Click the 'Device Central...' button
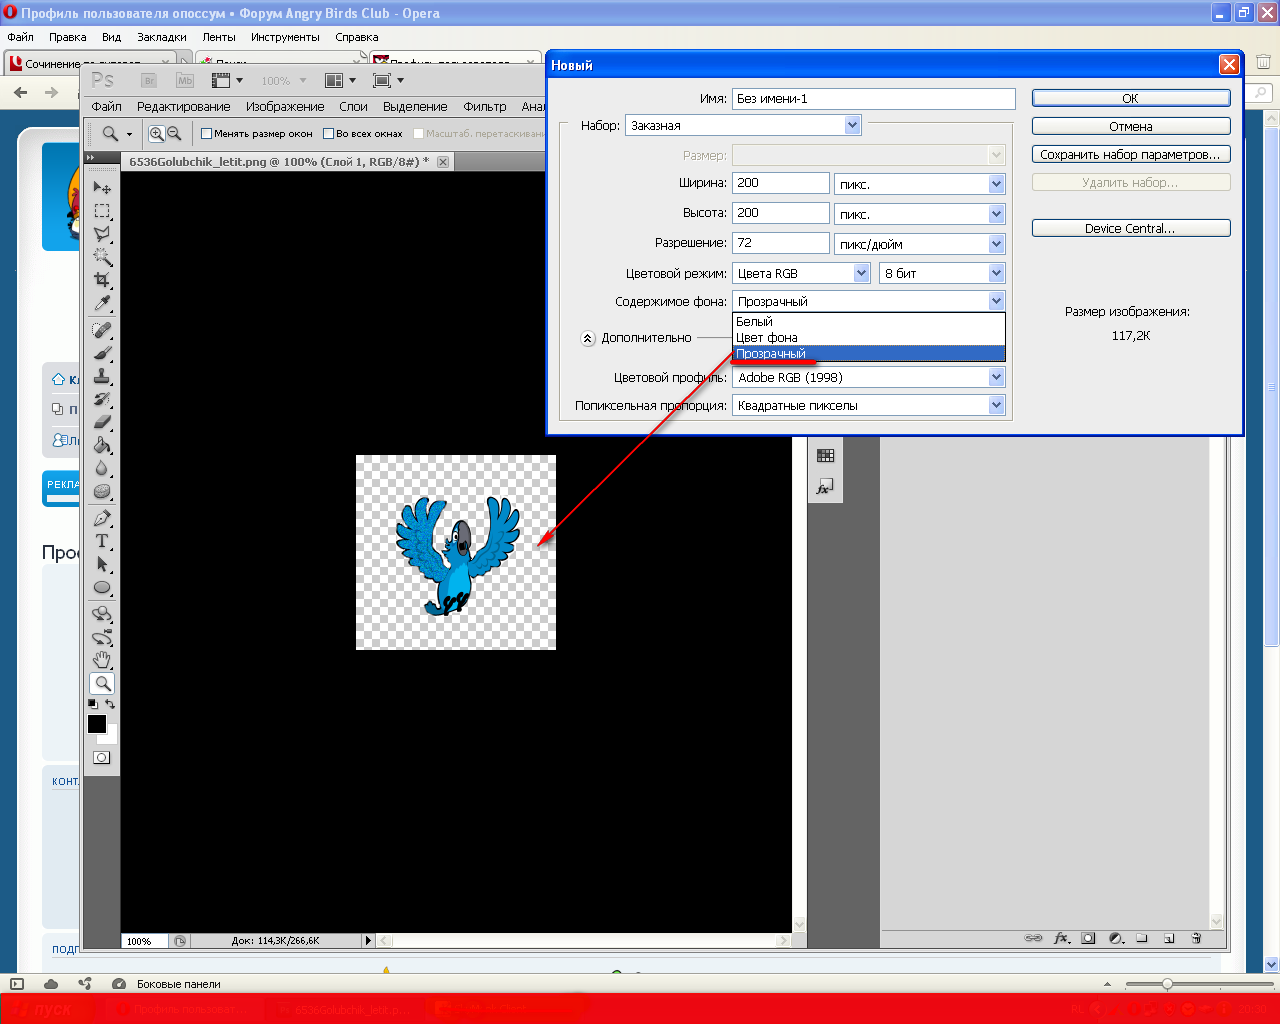 click(1131, 228)
